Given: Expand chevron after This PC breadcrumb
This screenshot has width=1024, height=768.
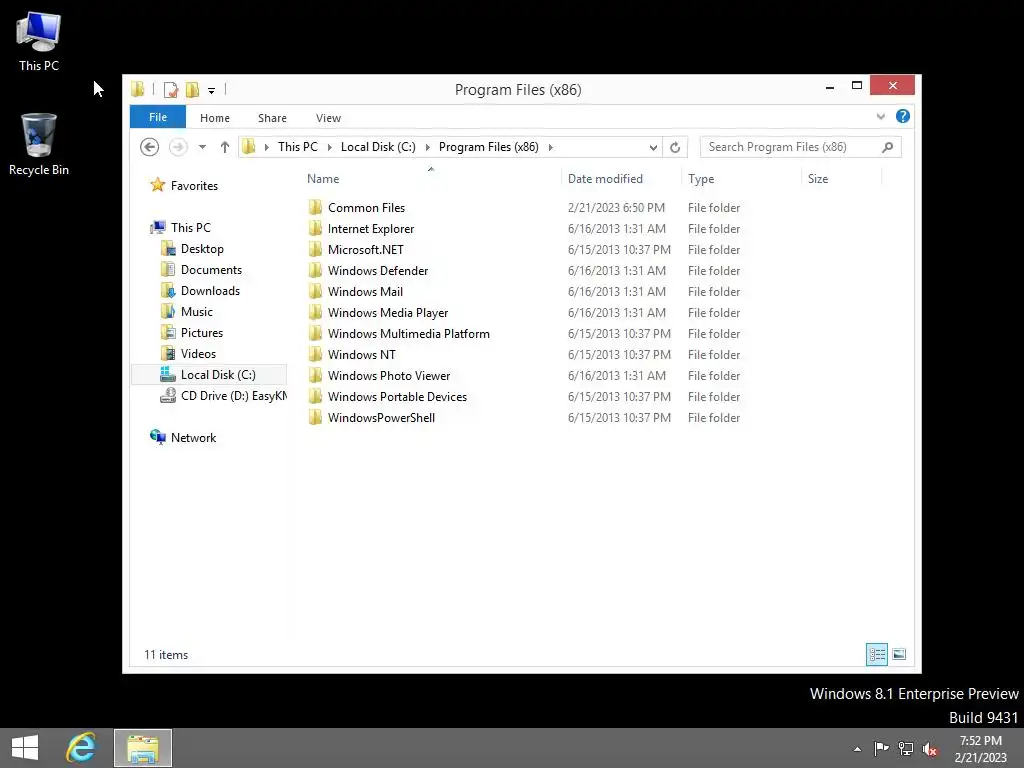Looking at the screenshot, I should [x=330, y=147].
